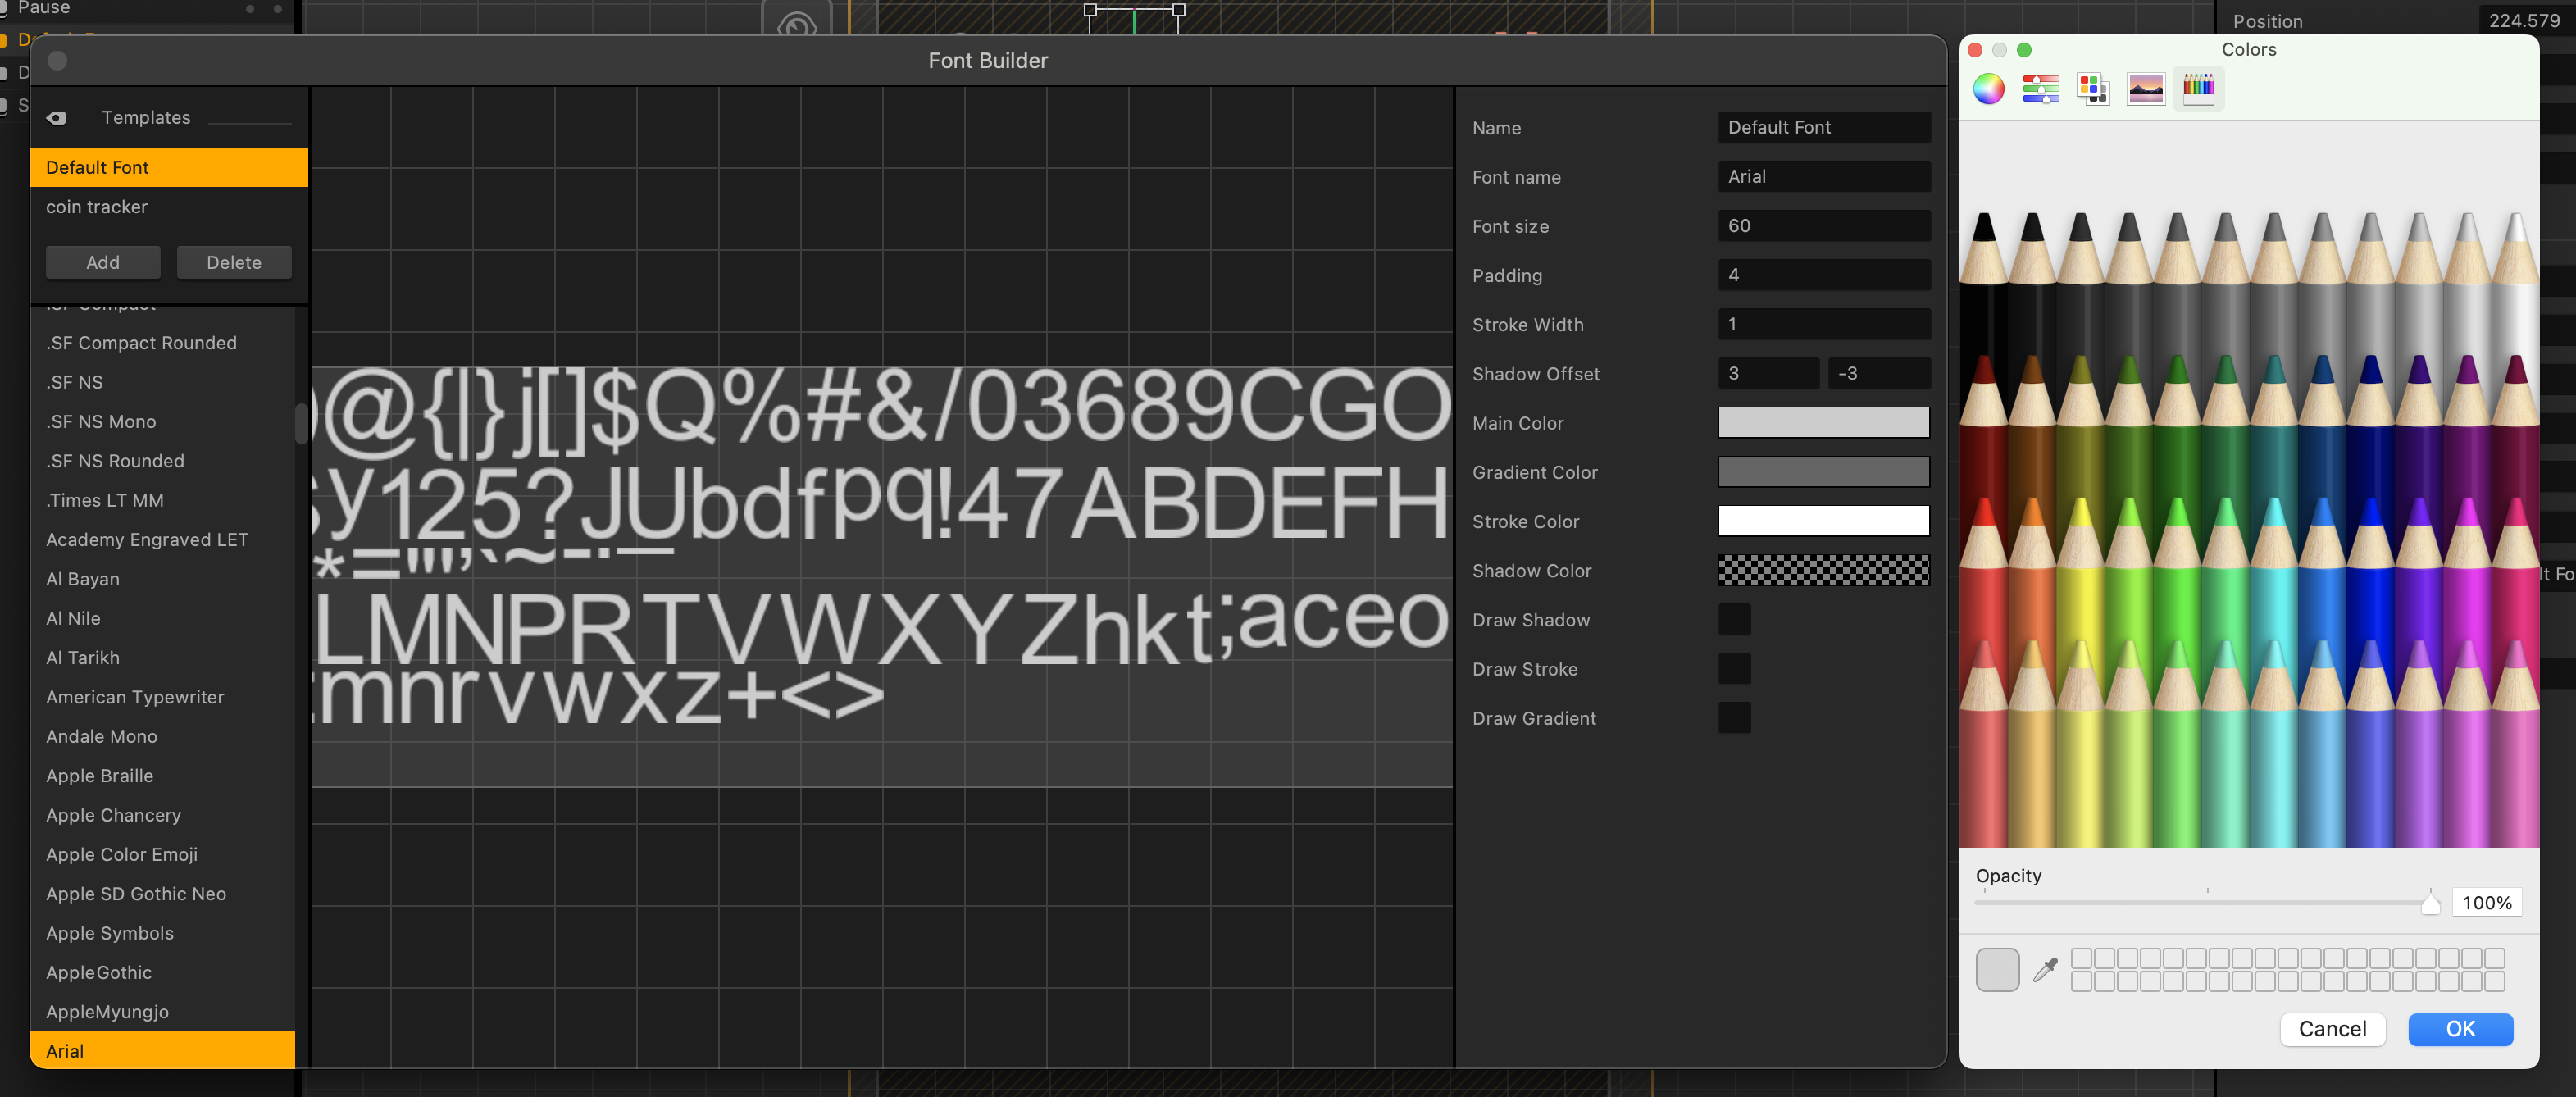Choose the Apple Symbols font
2576x1097 pixels.
pyautogui.click(x=162, y=933)
